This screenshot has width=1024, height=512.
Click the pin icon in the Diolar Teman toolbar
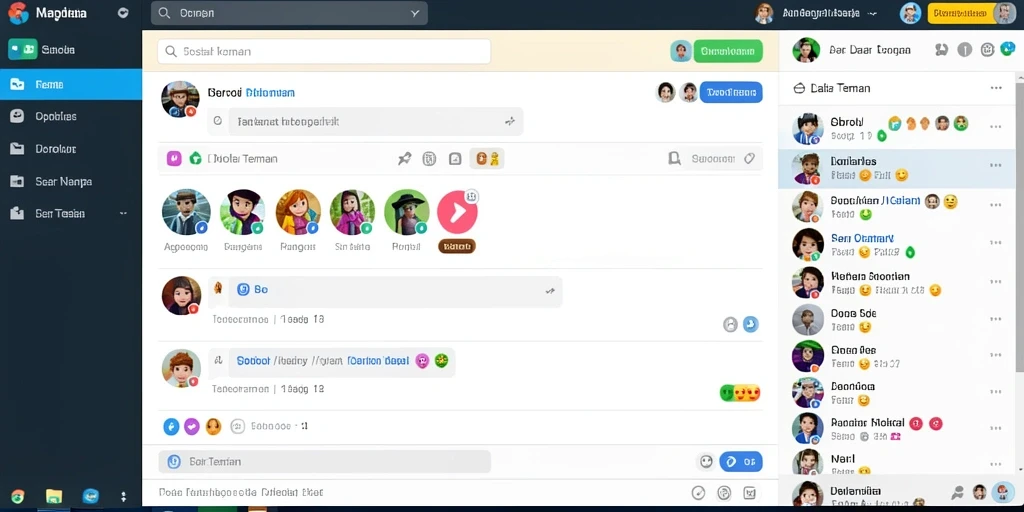pyautogui.click(x=405, y=158)
